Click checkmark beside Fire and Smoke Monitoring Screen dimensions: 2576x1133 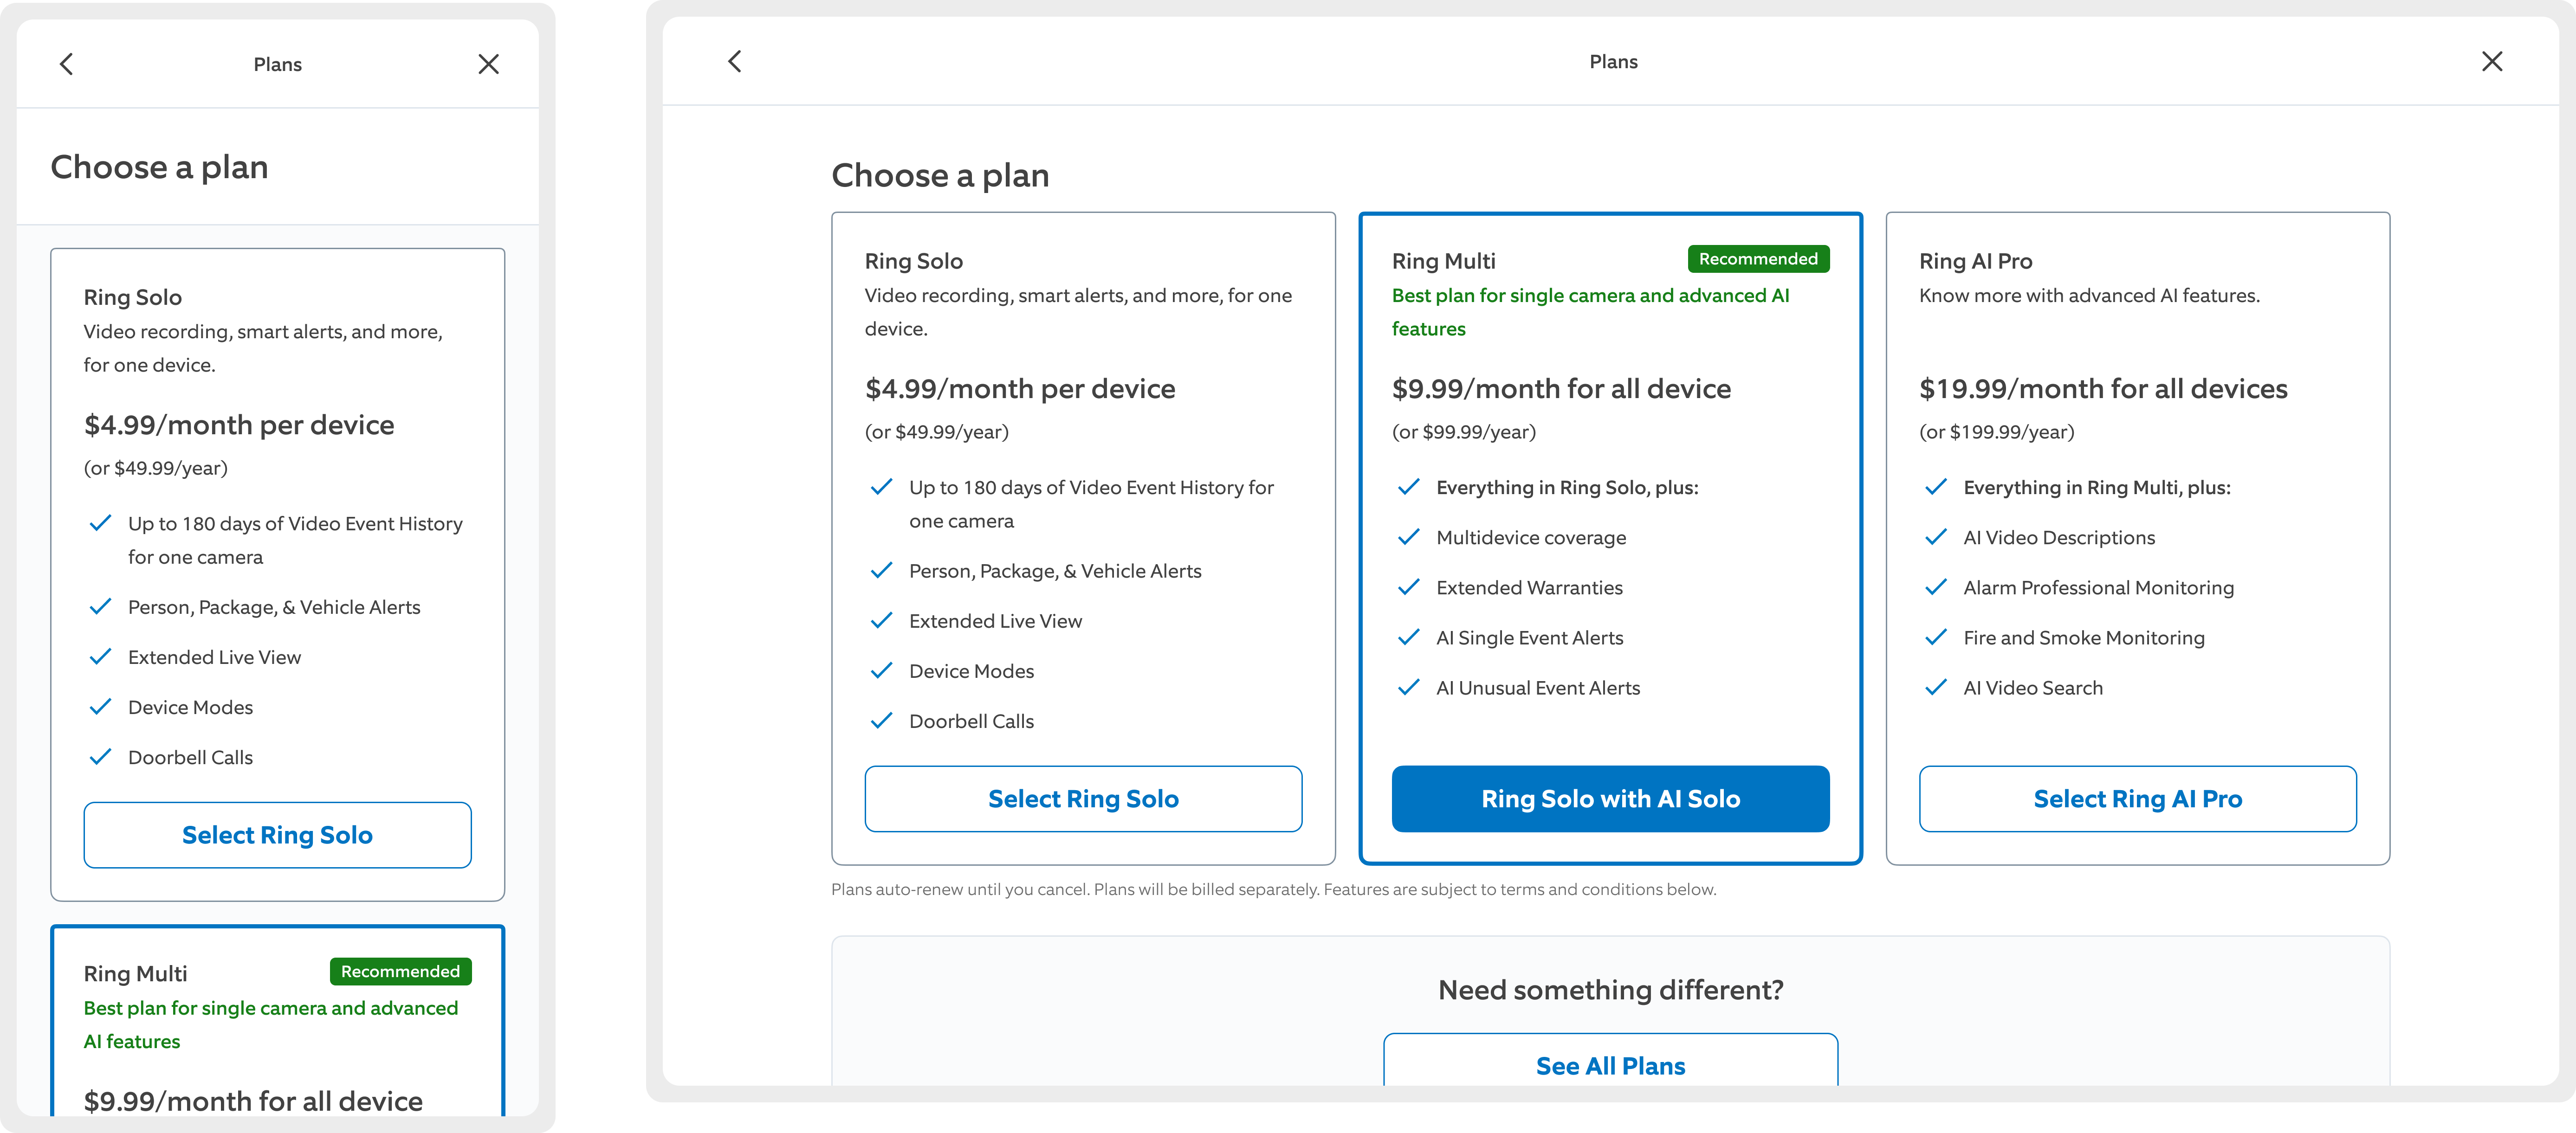1935,637
